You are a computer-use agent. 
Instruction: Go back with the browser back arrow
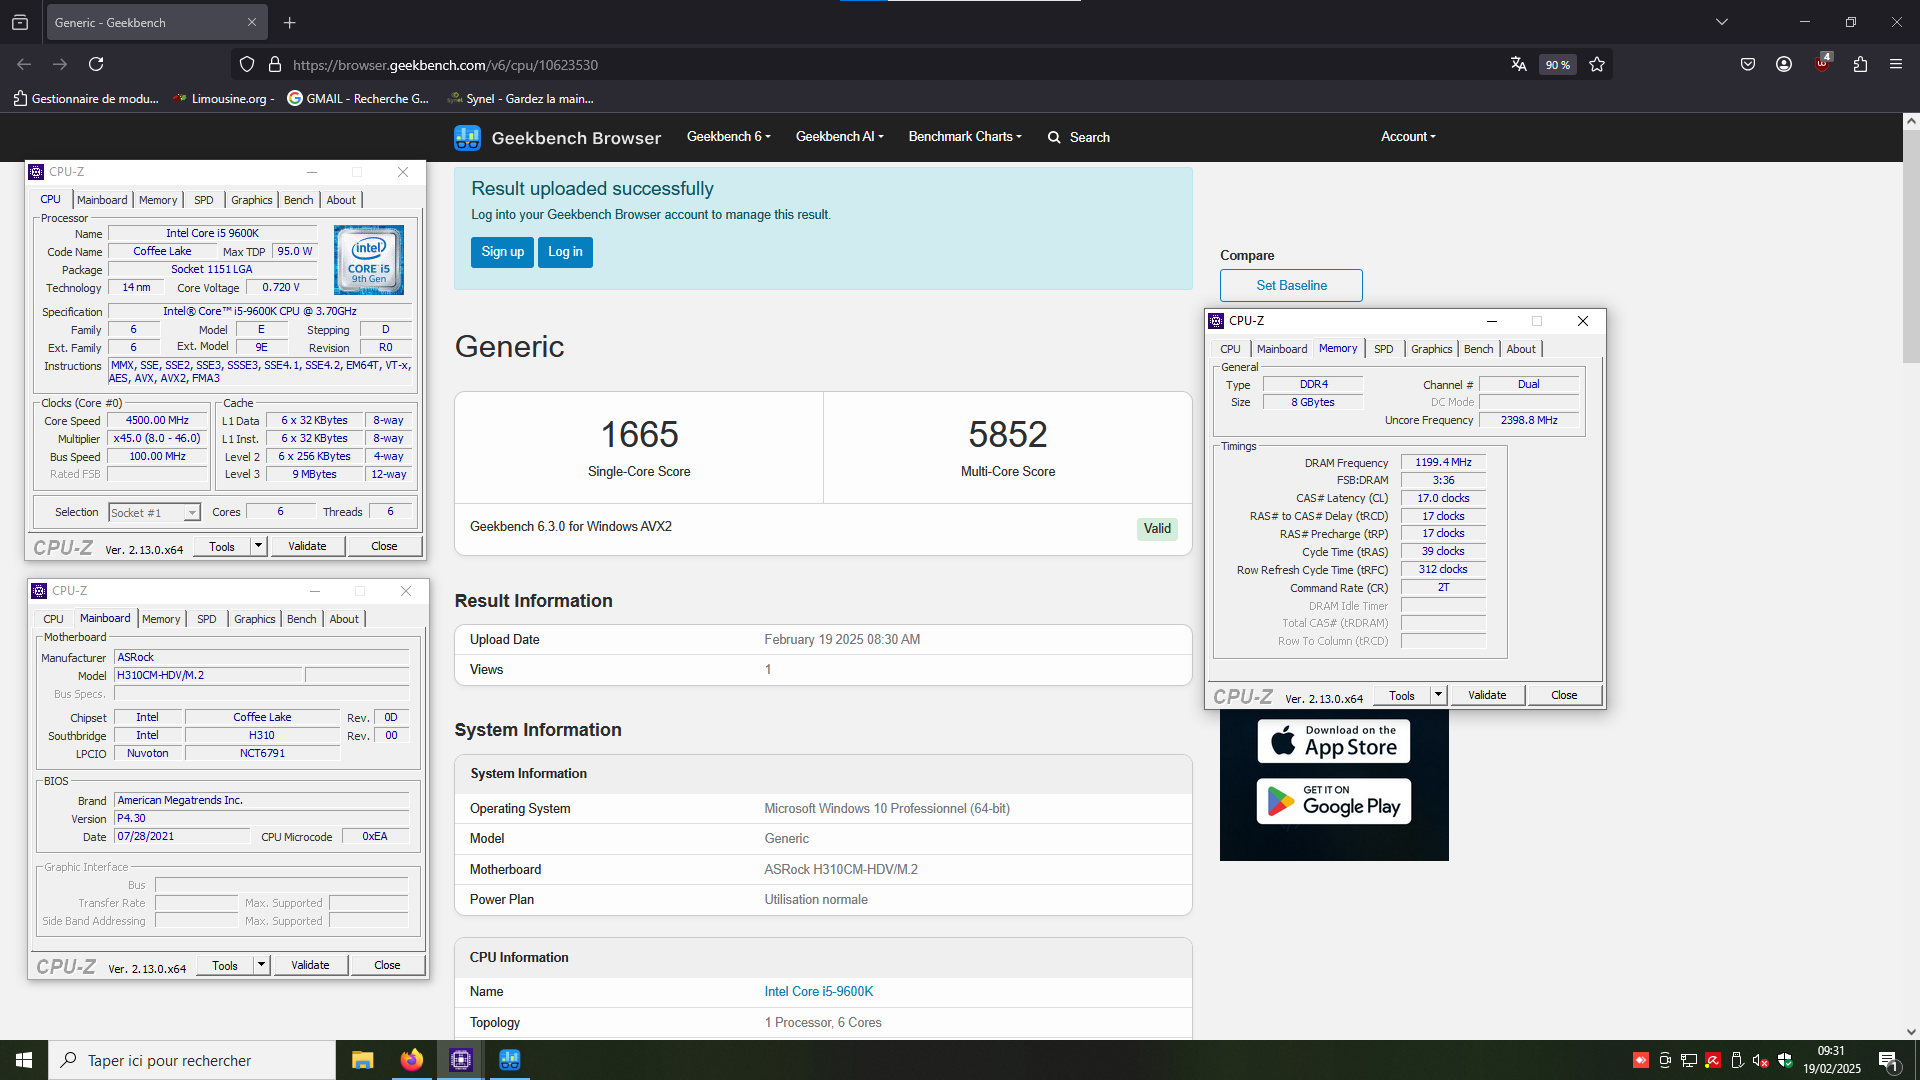point(24,64)
